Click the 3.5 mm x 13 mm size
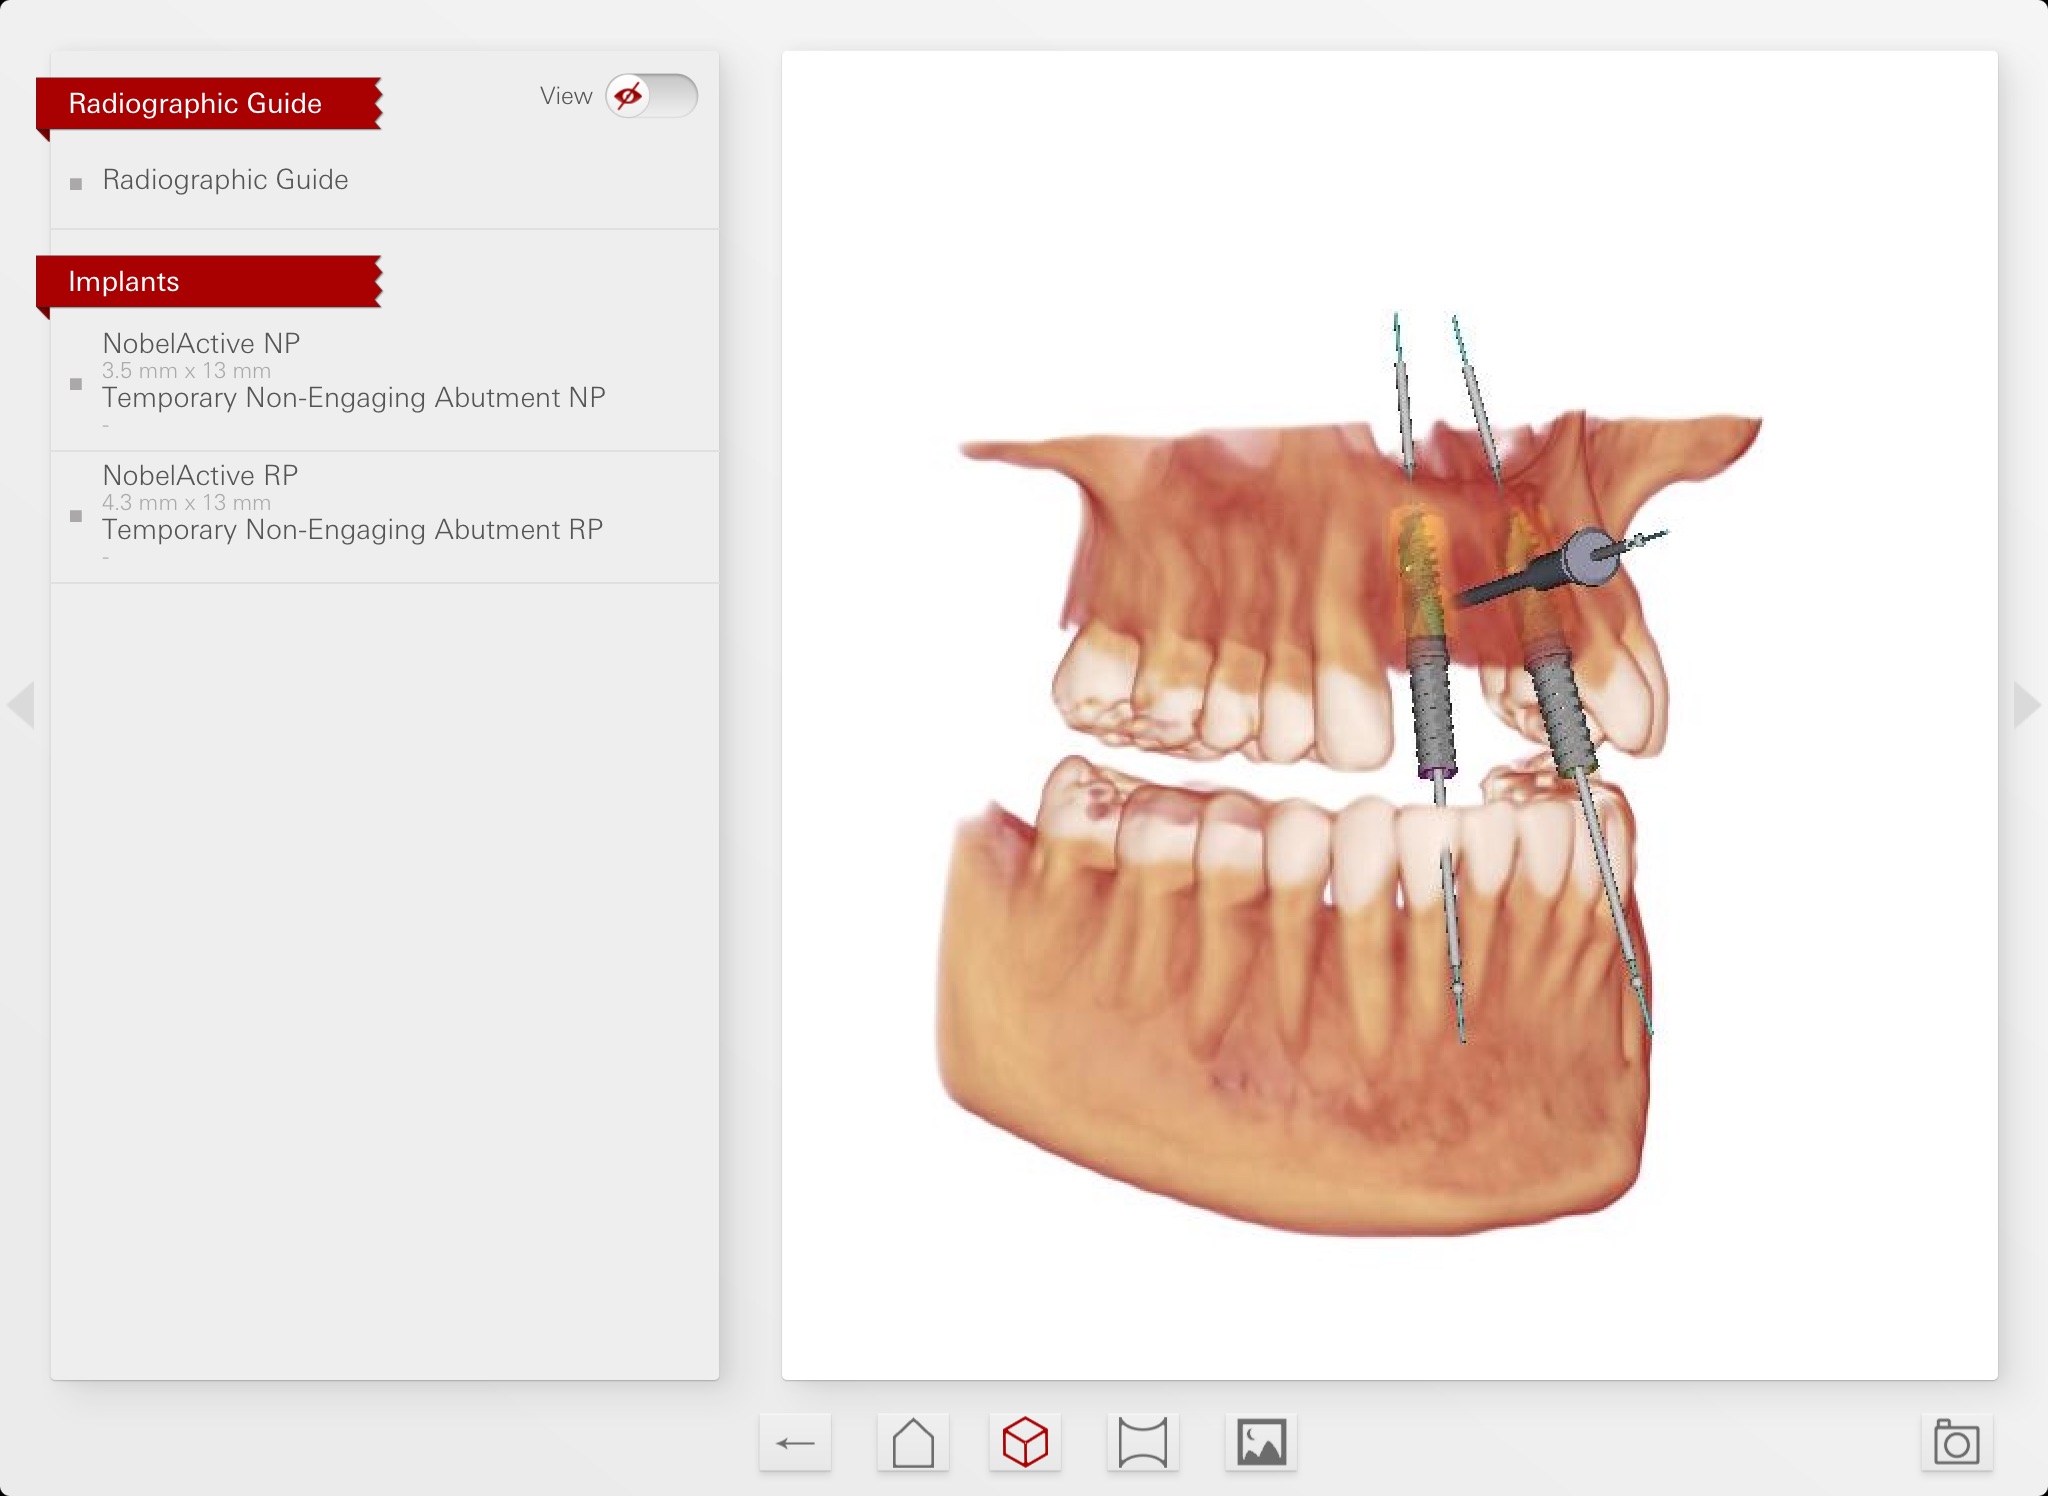 pyautogui.click(x=186, y=371)
